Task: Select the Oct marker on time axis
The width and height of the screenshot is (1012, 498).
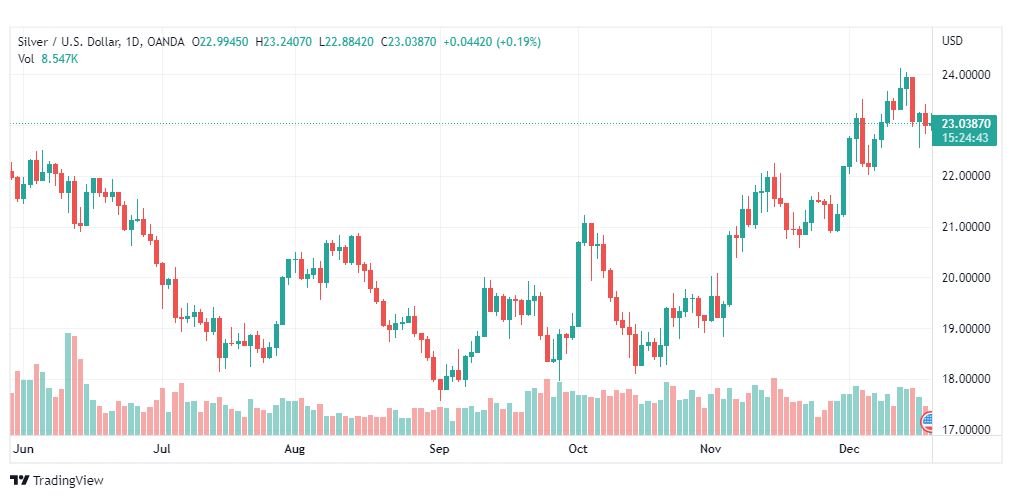Action: (577, 450)
